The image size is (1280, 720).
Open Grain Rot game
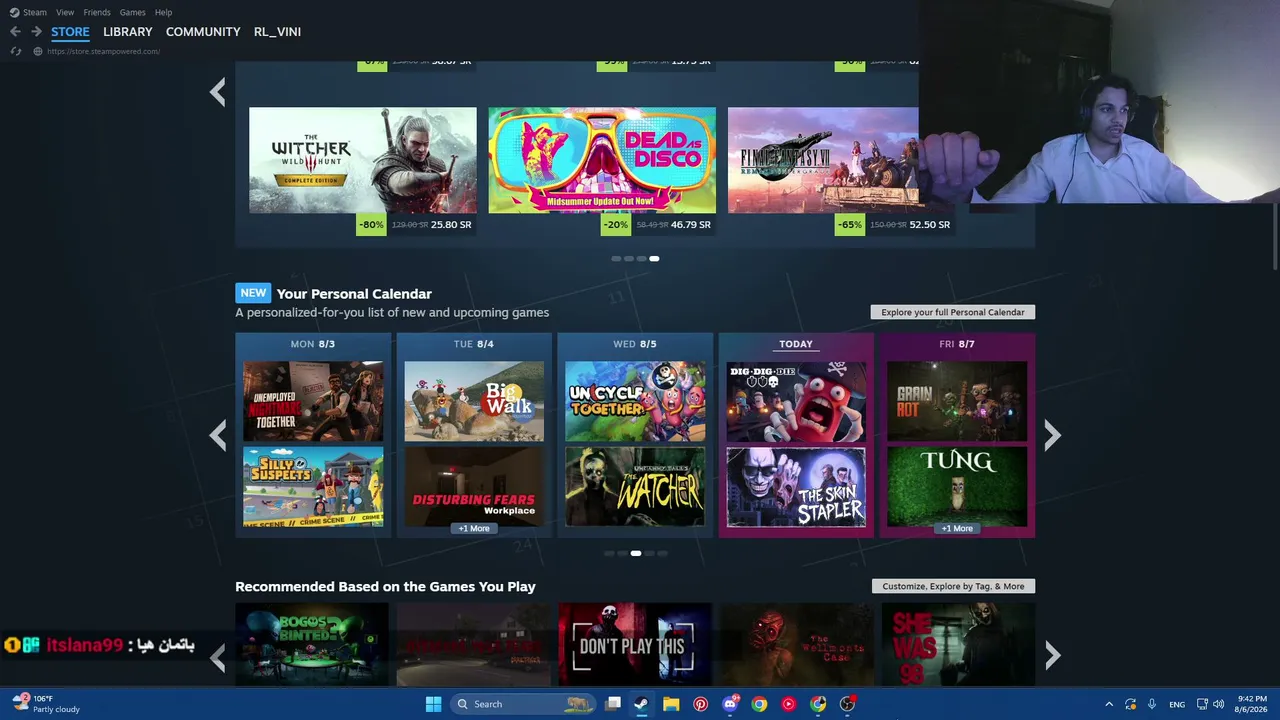[957, 401]
